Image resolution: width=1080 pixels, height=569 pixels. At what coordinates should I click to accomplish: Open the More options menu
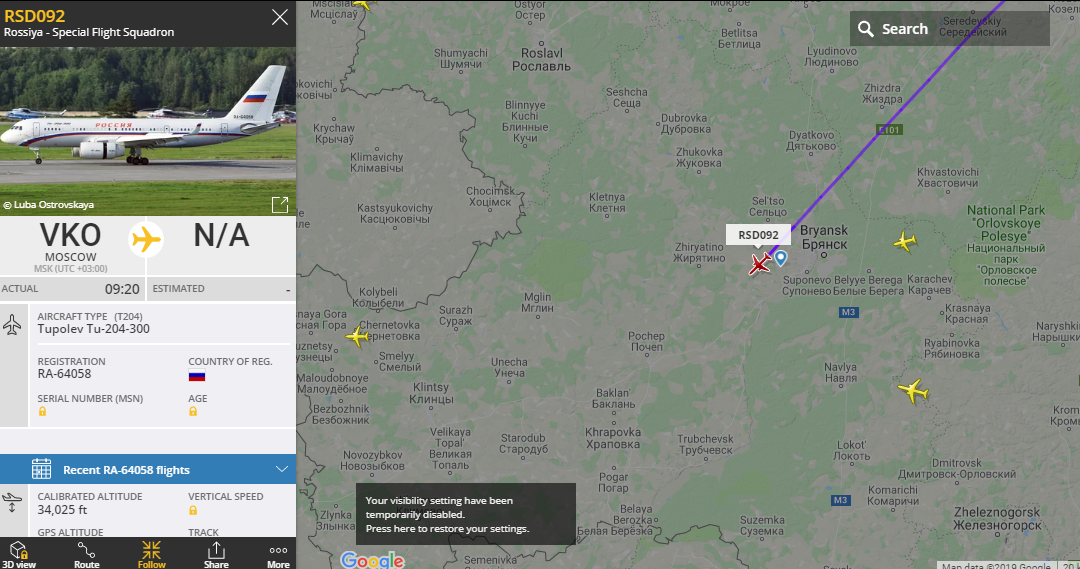[278, 554]
